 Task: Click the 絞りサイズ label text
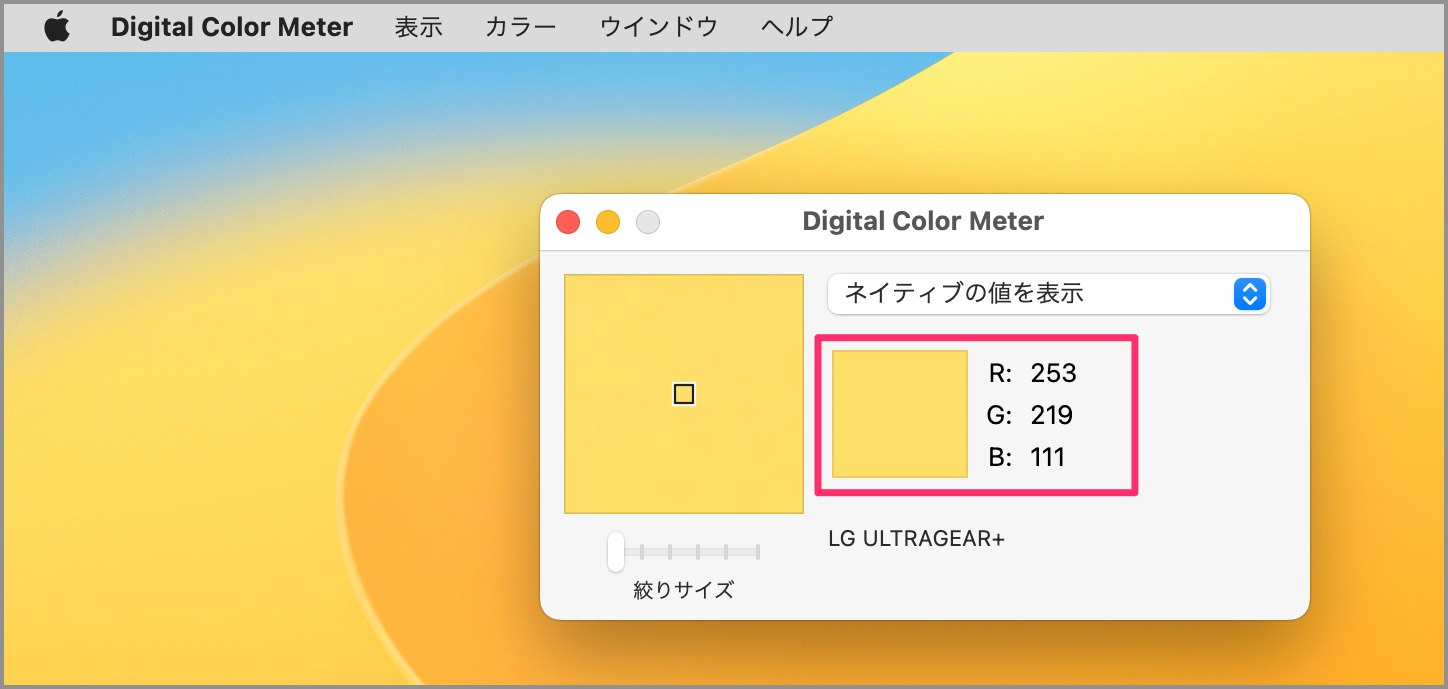click(x=683, y=590)
